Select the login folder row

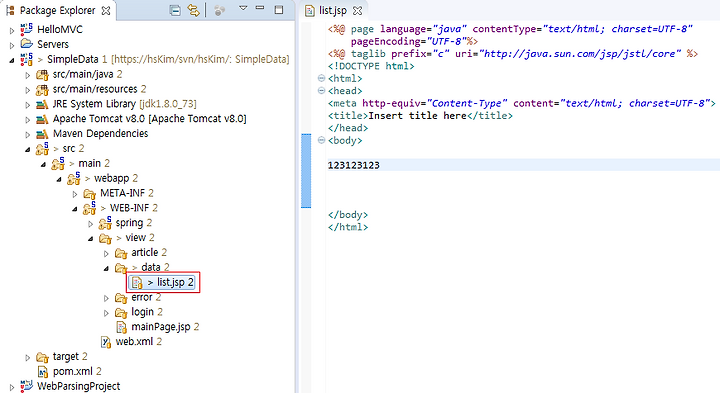tap(142, 312)
